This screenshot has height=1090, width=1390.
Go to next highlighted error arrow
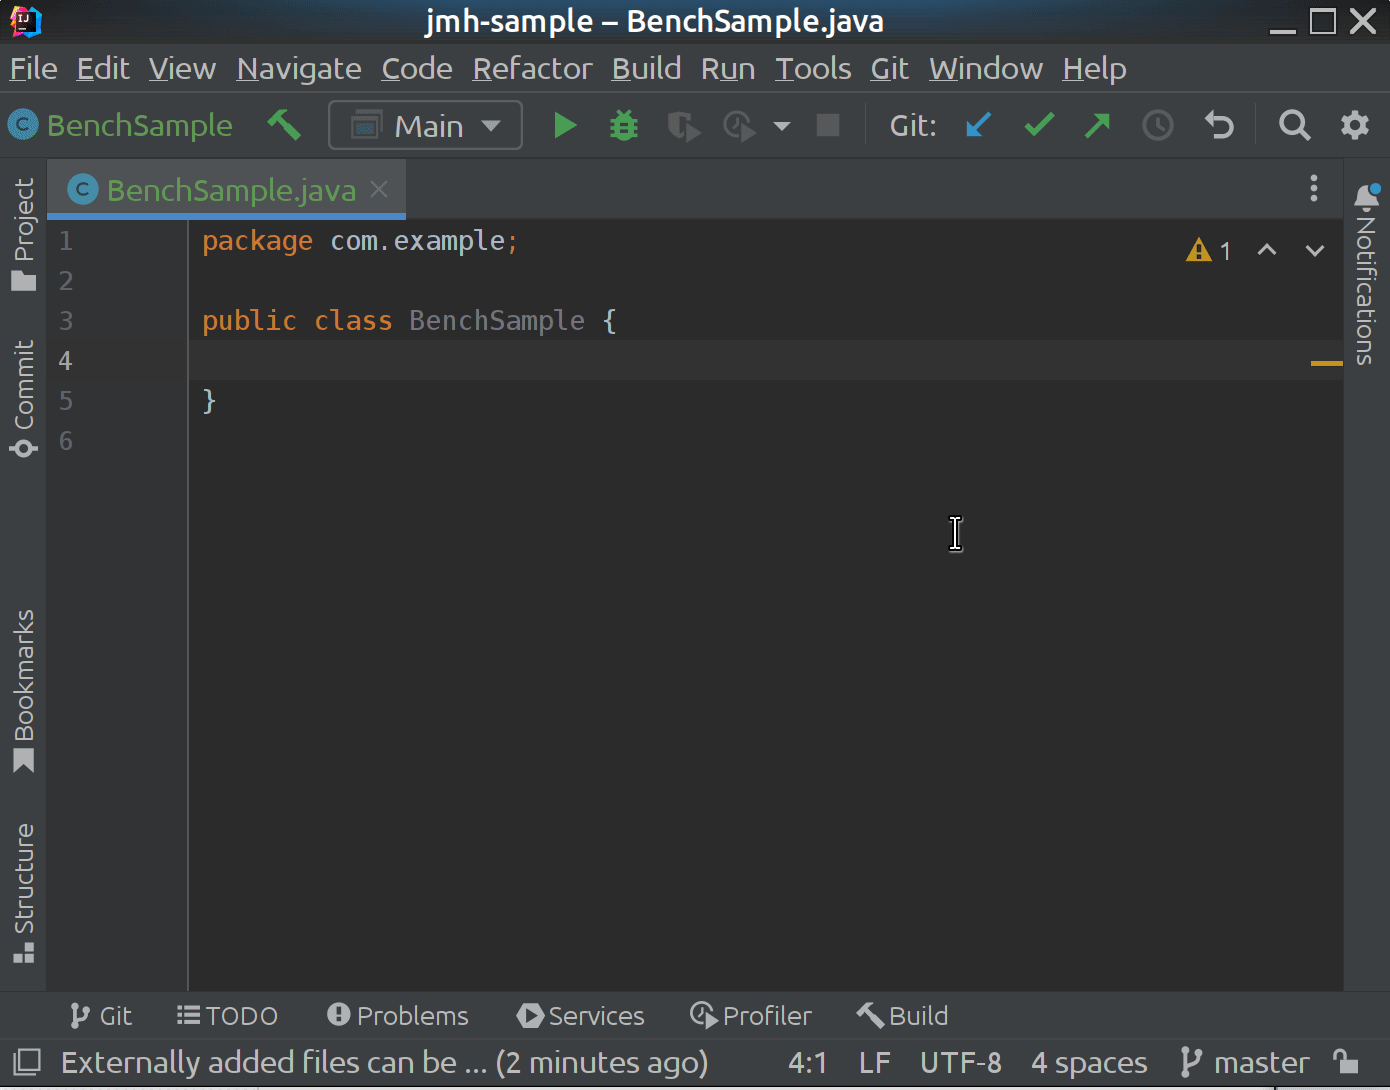tap(1315, 250)
